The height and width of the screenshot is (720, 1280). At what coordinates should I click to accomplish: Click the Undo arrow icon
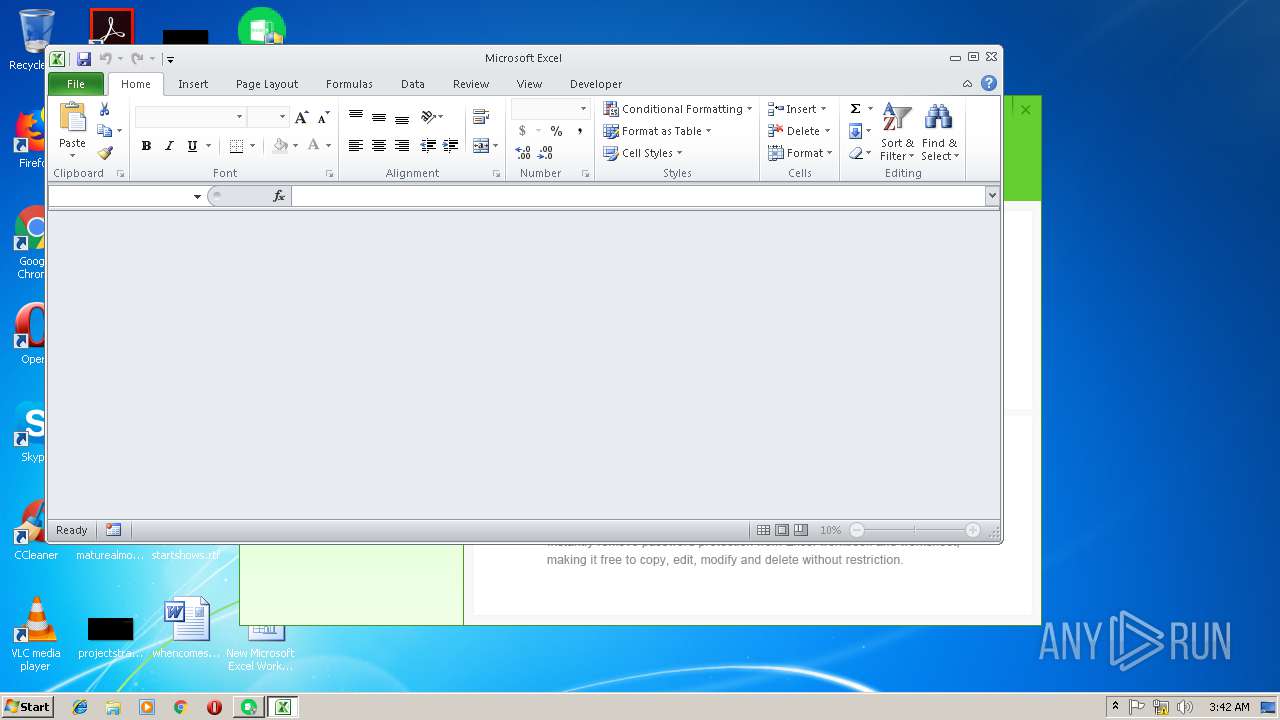tap(105, 59)
